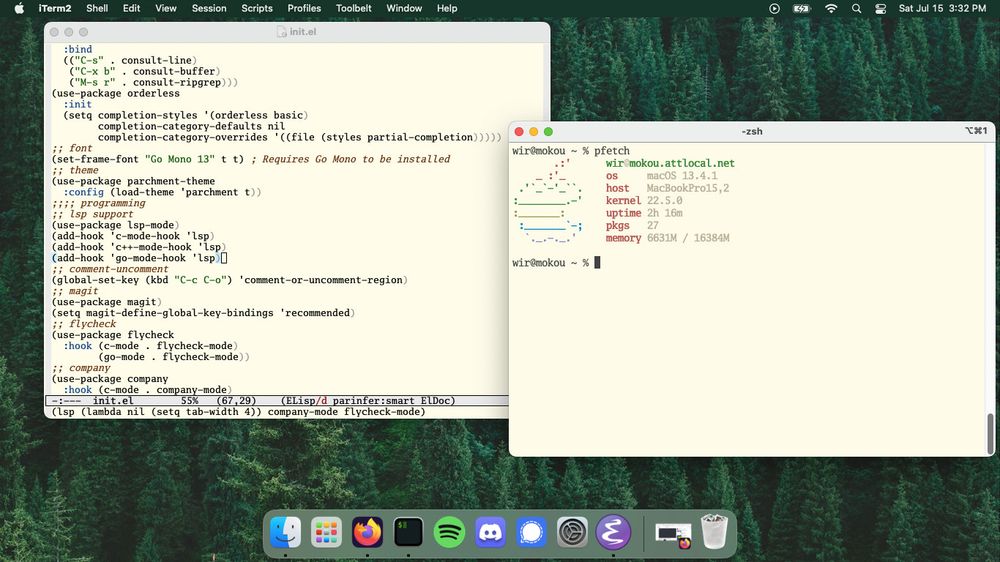Open System Settings from the dock

(572, 532)
